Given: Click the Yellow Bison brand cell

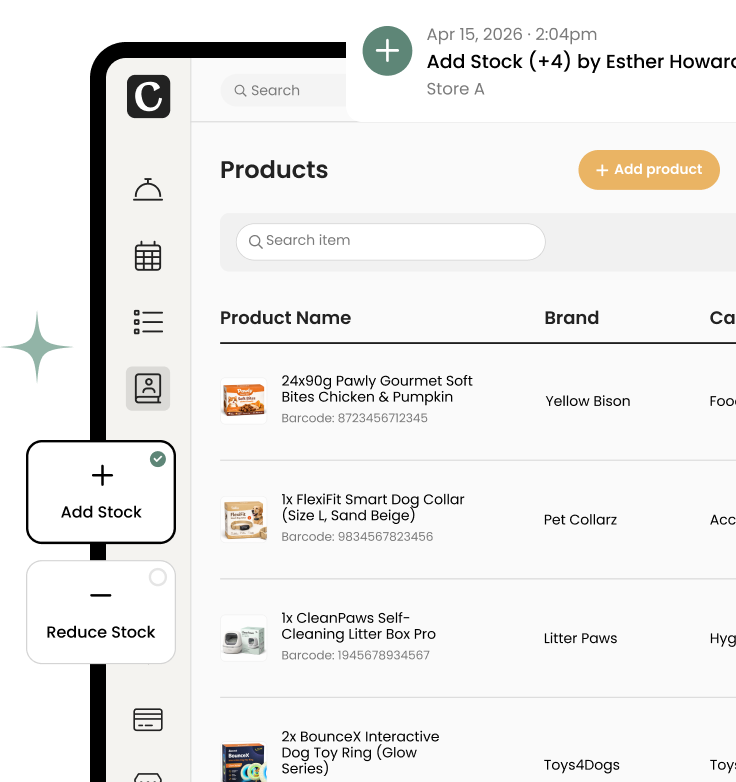Looking at the screenshot, I should (x=587, y=401).
